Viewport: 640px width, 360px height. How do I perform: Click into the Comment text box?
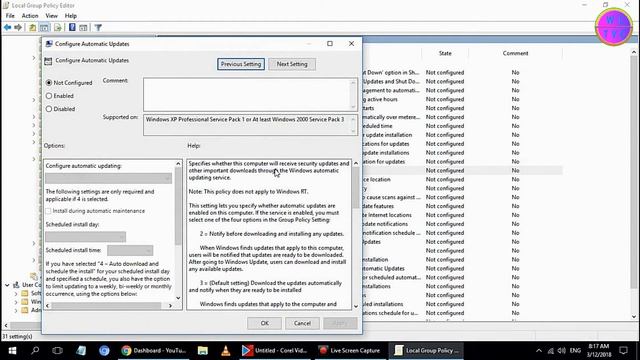(247, 95)
